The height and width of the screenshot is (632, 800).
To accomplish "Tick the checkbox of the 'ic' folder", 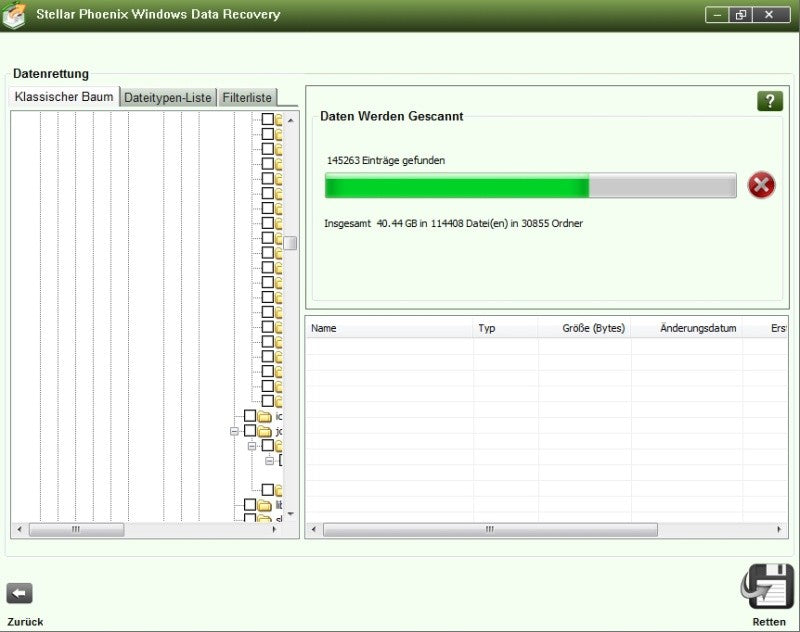I will coord(249,416).
